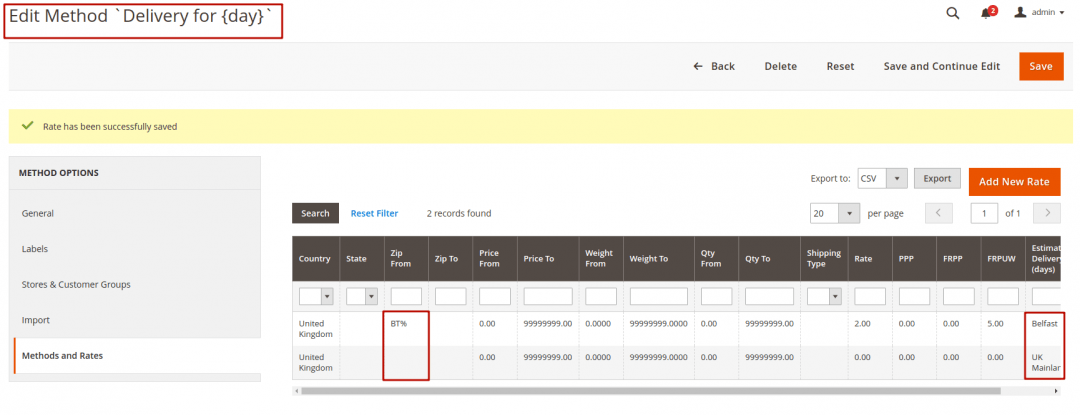Select the General method option
The width and height of the screenshot is (1080, 415).
(38, 213)
